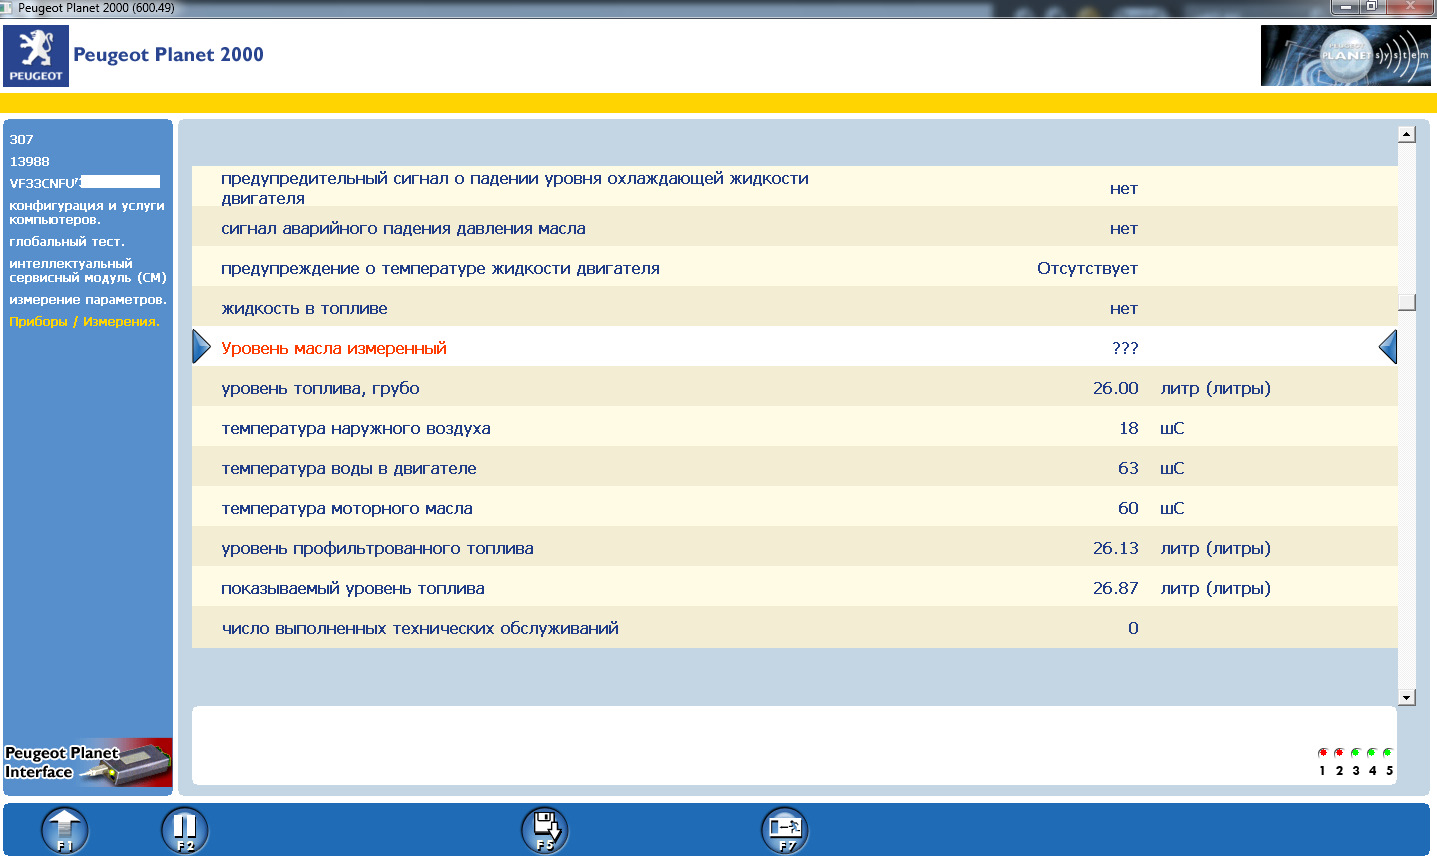Select the coolant level warning signal row
Screen dimensions: 1437x856
click(794, 187)
